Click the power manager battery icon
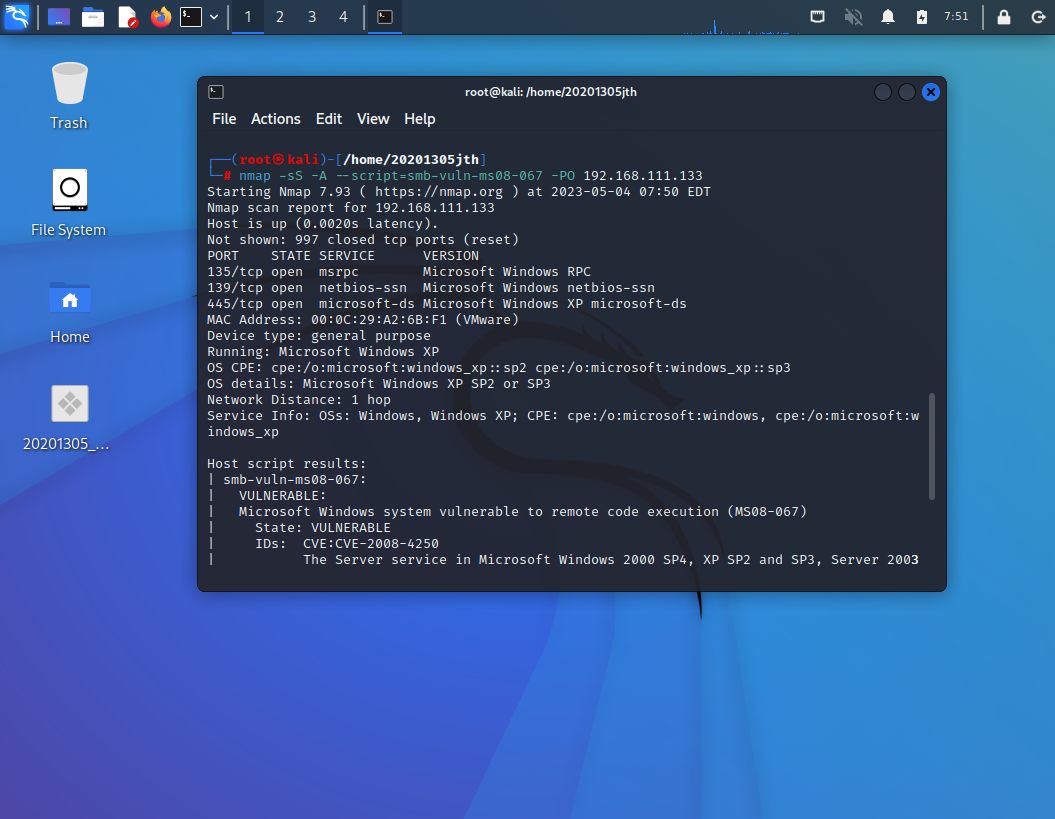 pyautogui.click(x=922, y=17)
